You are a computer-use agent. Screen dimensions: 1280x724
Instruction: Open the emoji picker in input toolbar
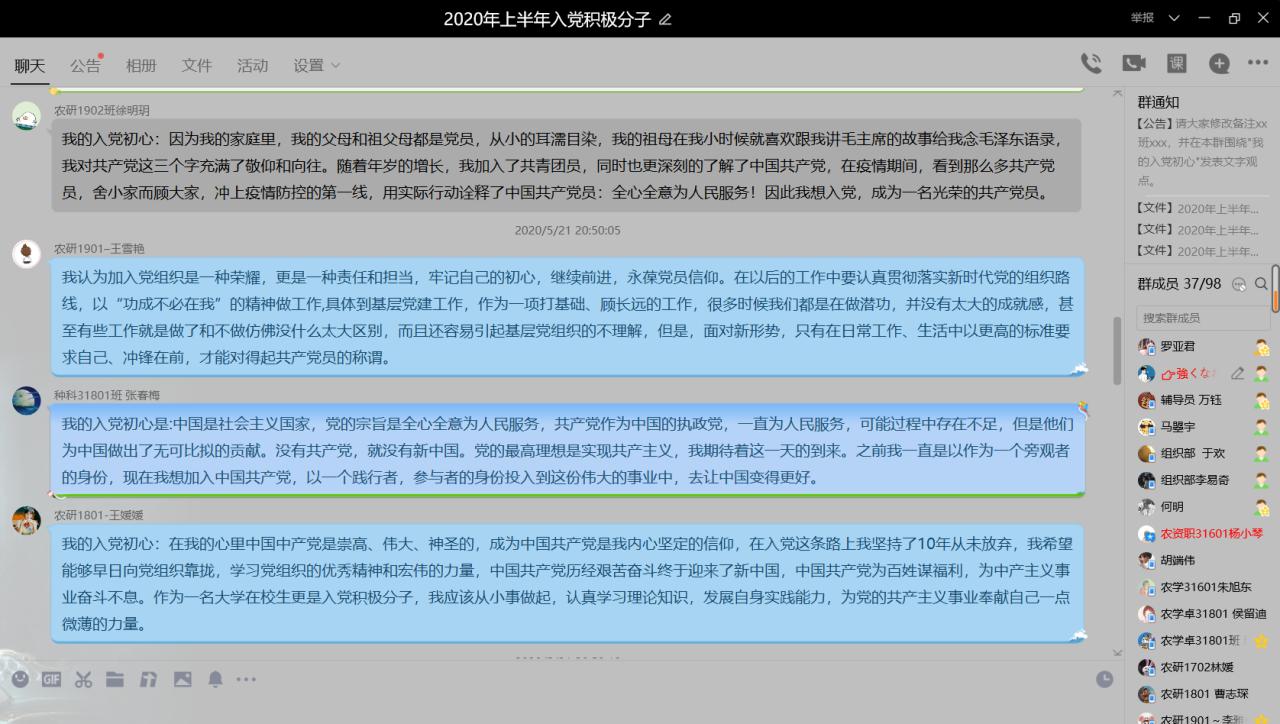20,679
